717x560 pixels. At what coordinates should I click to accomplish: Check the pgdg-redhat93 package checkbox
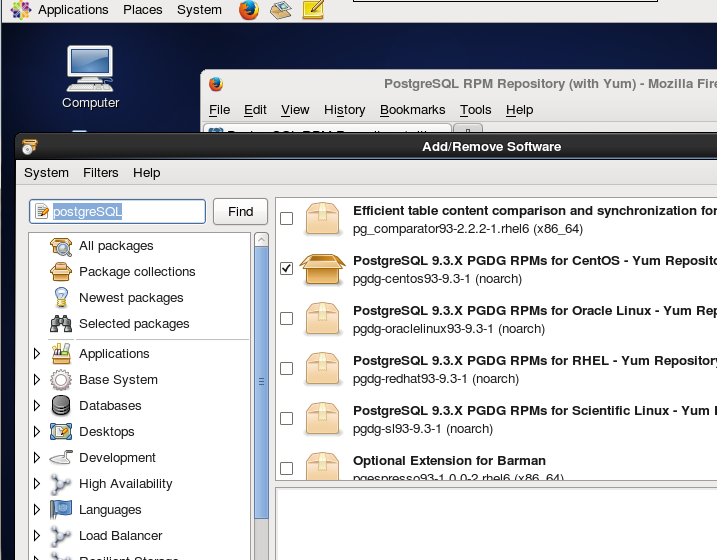pyautogui.click(x=287, y=368)
